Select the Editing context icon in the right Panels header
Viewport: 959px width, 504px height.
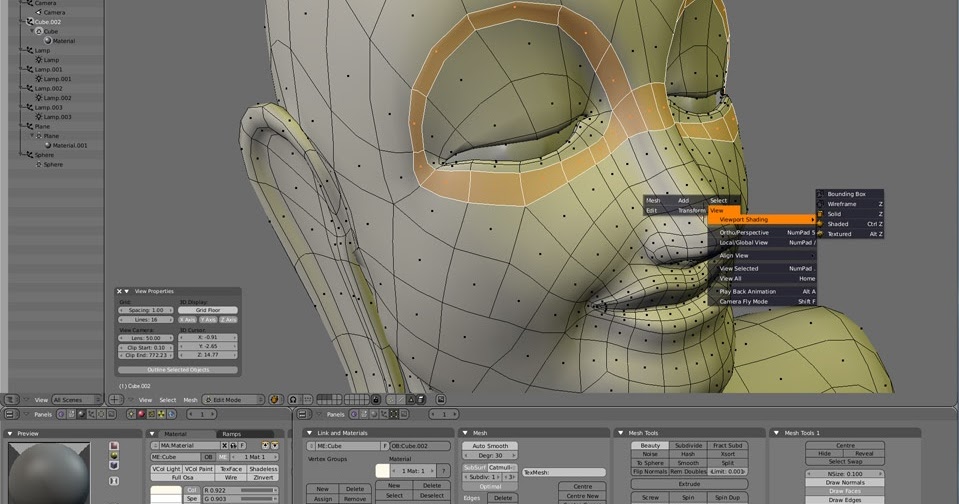pyautogui.click(x=394, y=414)
